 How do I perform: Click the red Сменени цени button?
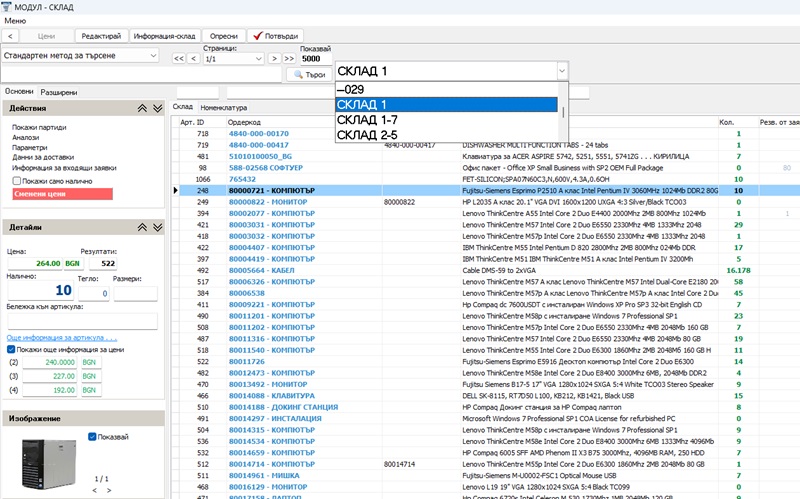point(63,194)
